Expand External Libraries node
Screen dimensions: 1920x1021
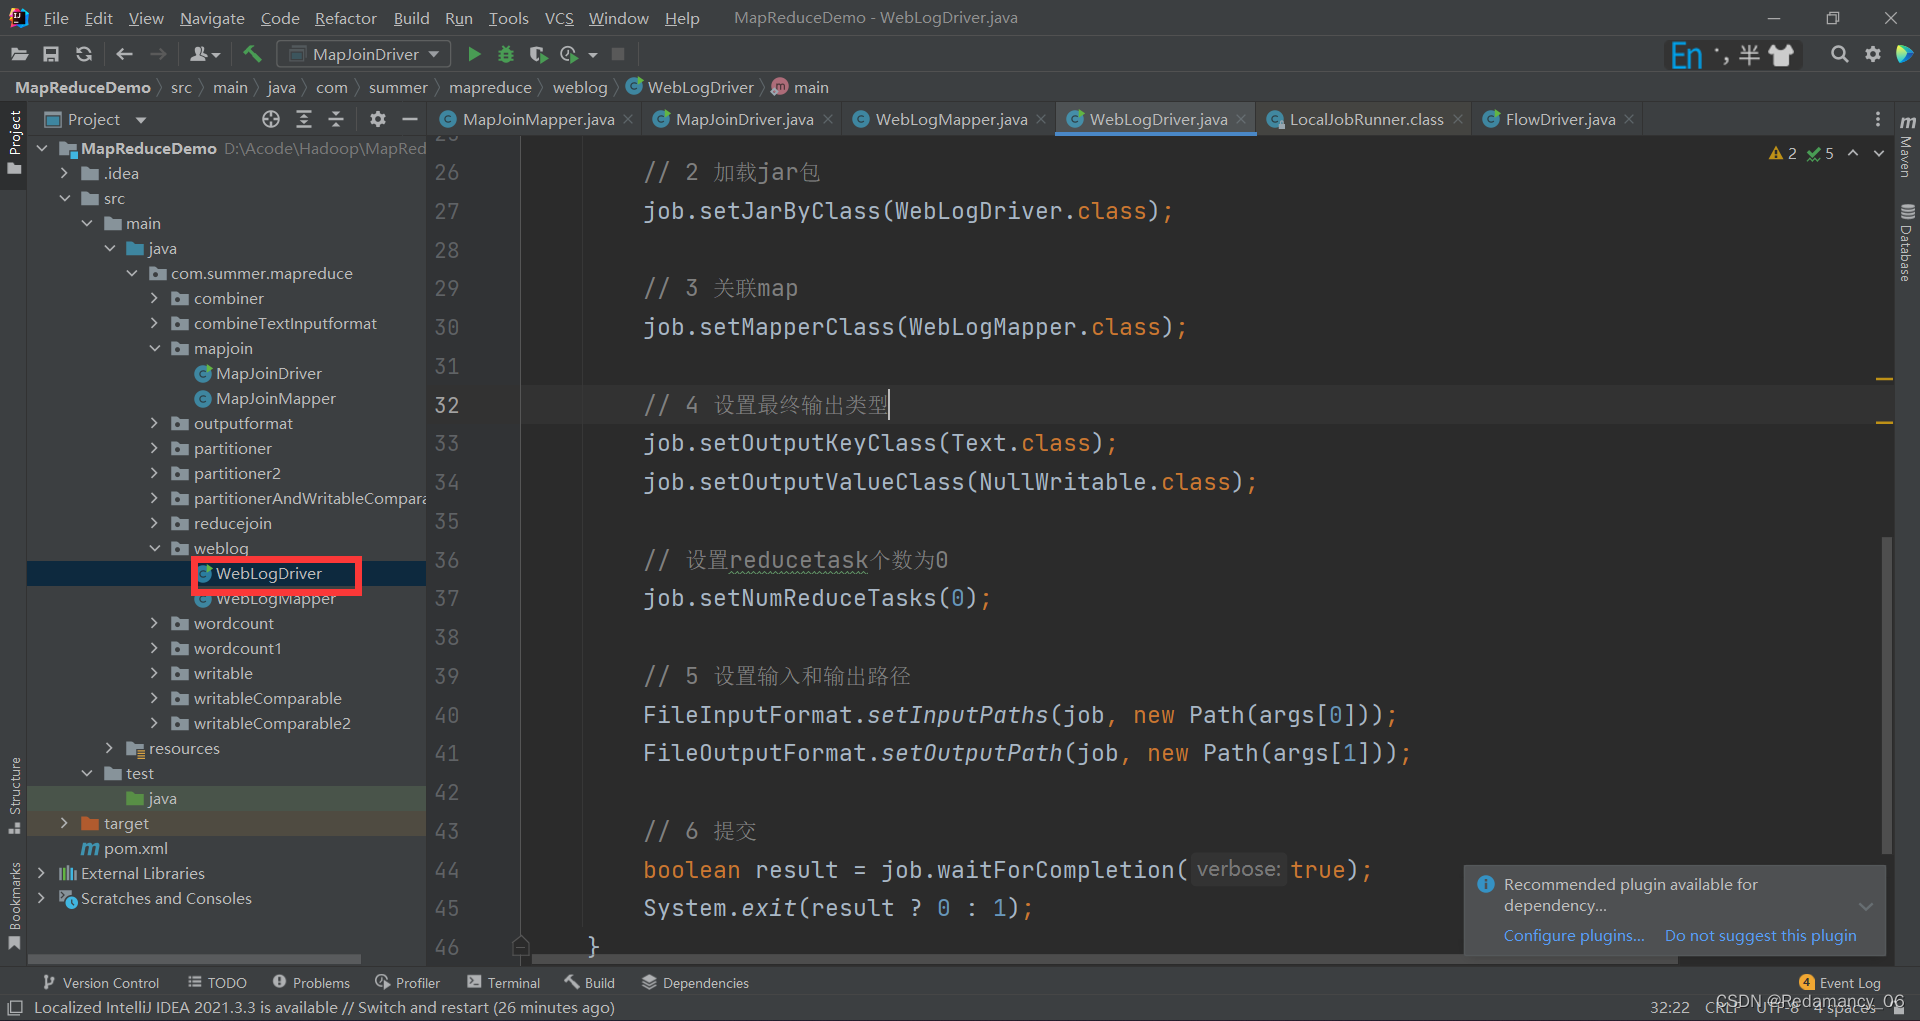tap(41, 873)
